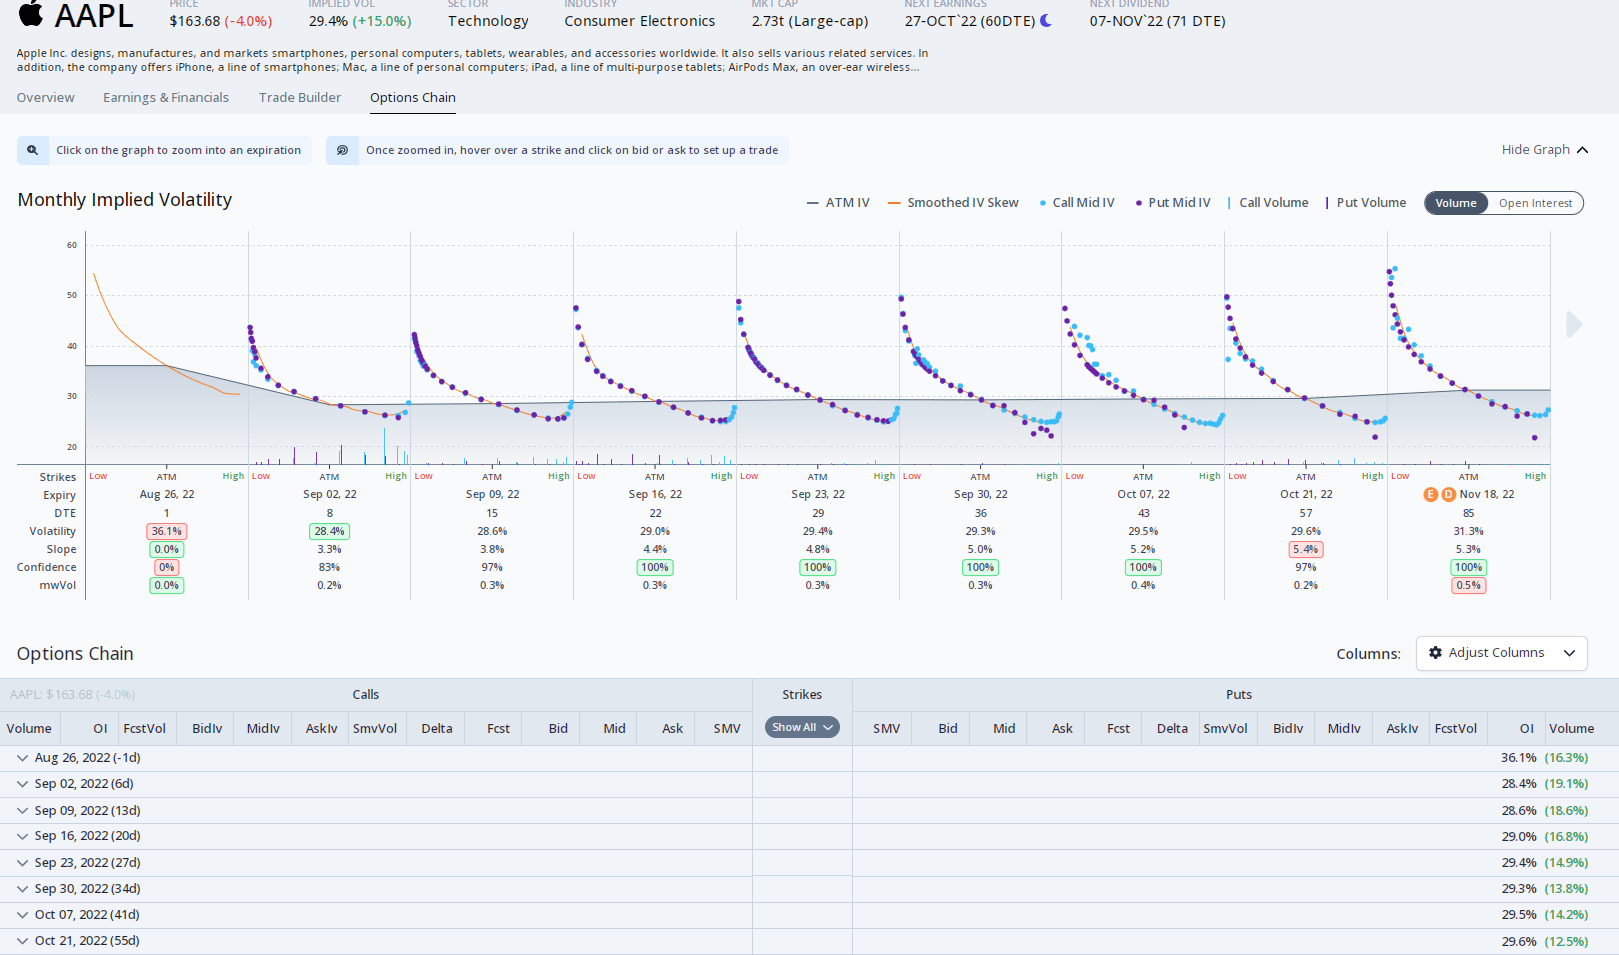Image resolution: width=1619 pixels, height=955 pixels.
Task: Click the 5.4% slope badge
Action: tap(1306, 549)
